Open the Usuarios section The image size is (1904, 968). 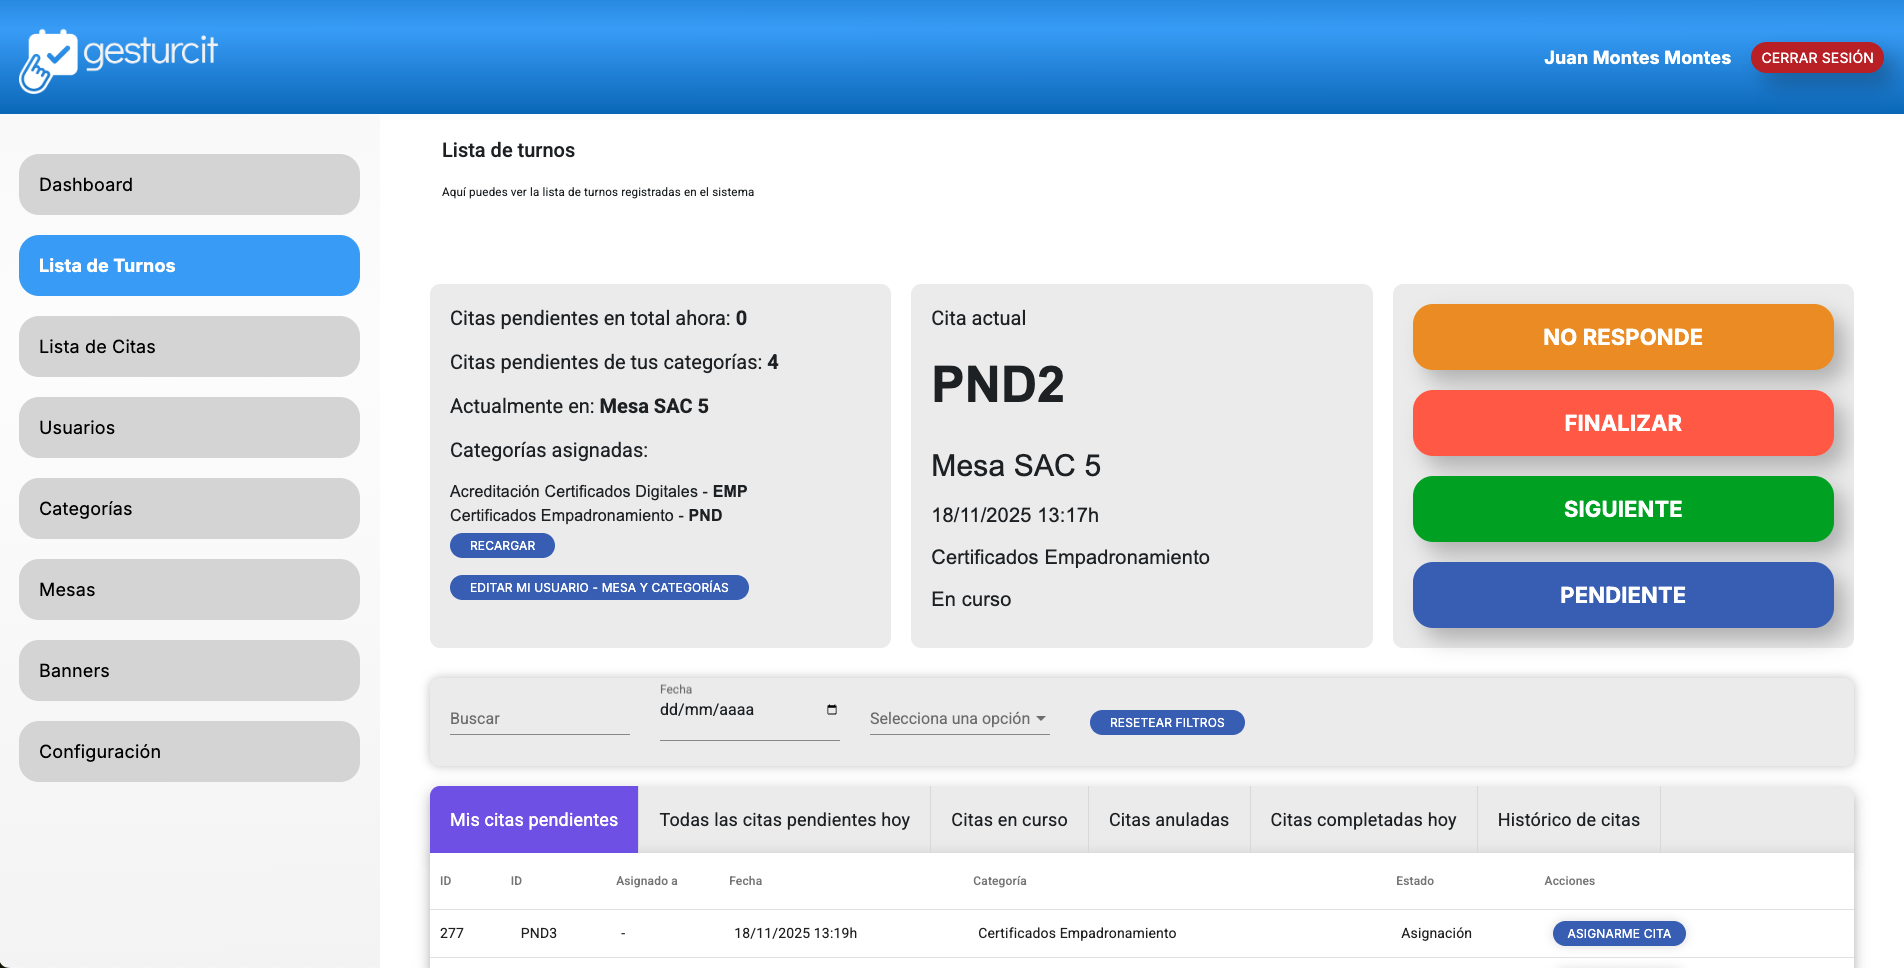coord(188,427)
